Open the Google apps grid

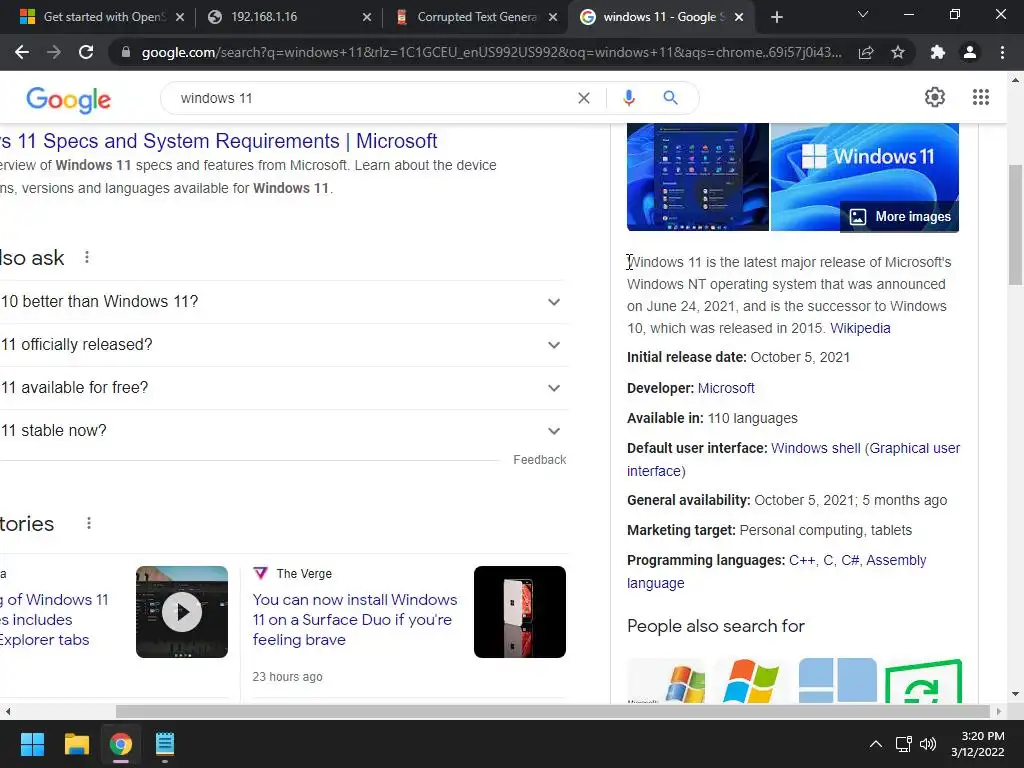tap(980, 97)
